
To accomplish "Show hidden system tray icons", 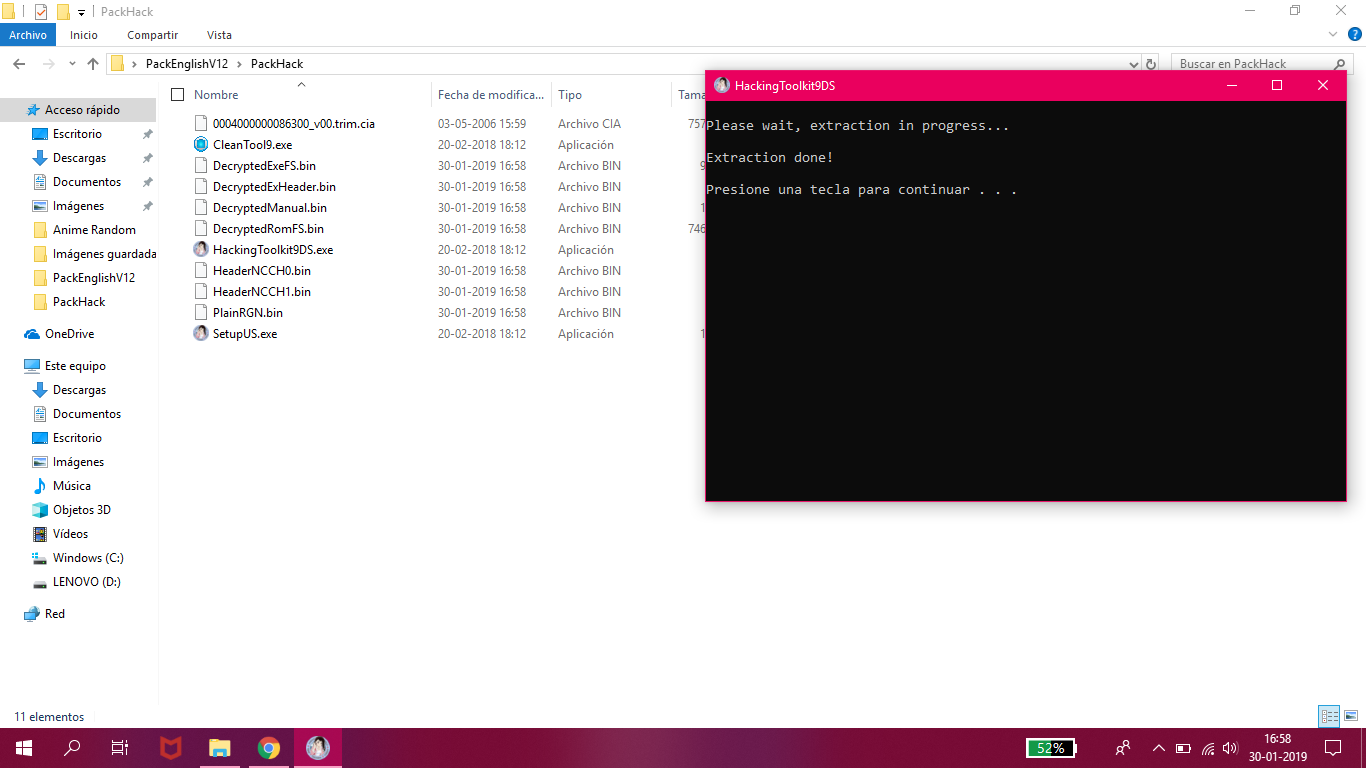I will coord(1159,748).
